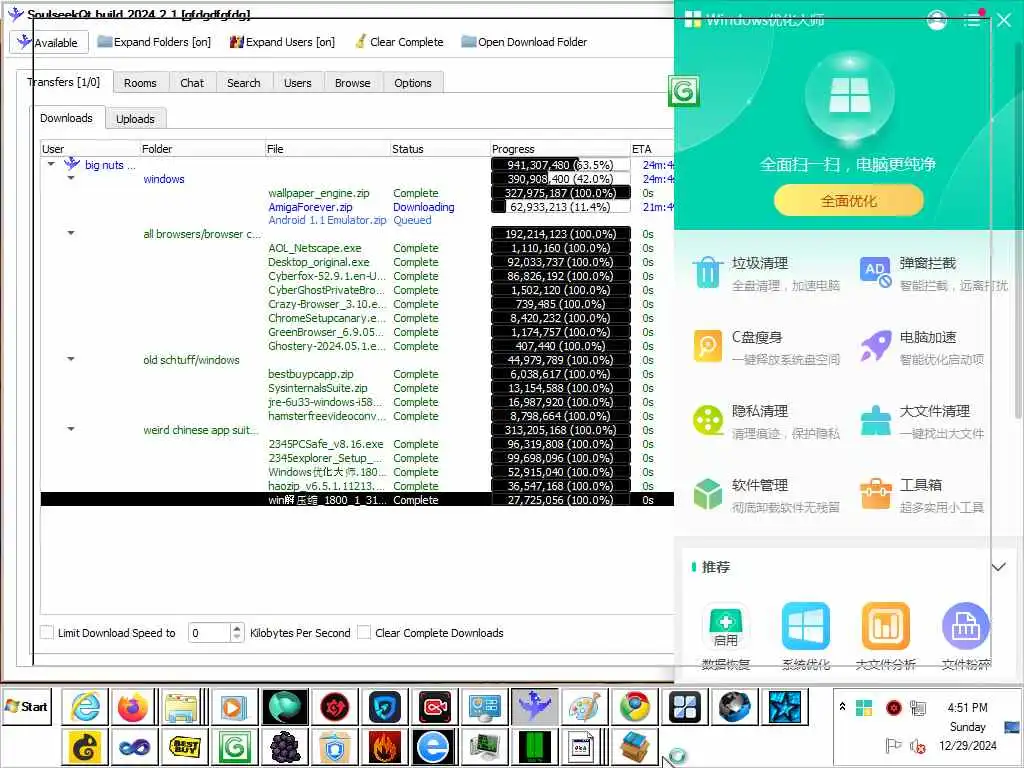This screenshot has width=1024, height=768.
Task: Click the download speed limit field
Action: pyautogui.click(x=209, y=632)
